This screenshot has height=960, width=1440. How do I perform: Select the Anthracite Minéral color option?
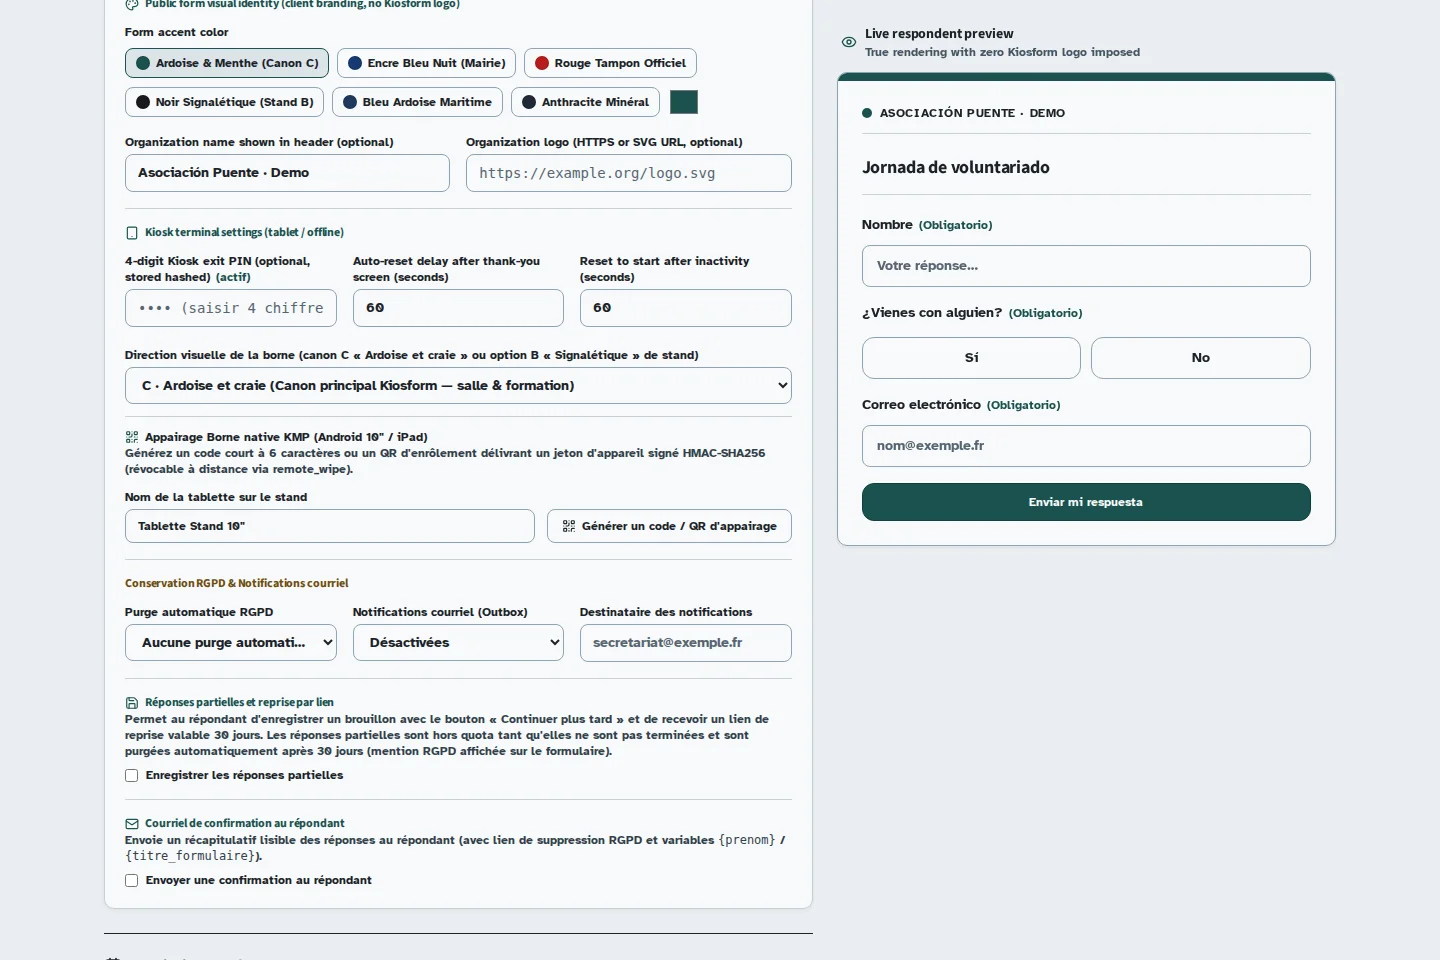tap(585, 102)
